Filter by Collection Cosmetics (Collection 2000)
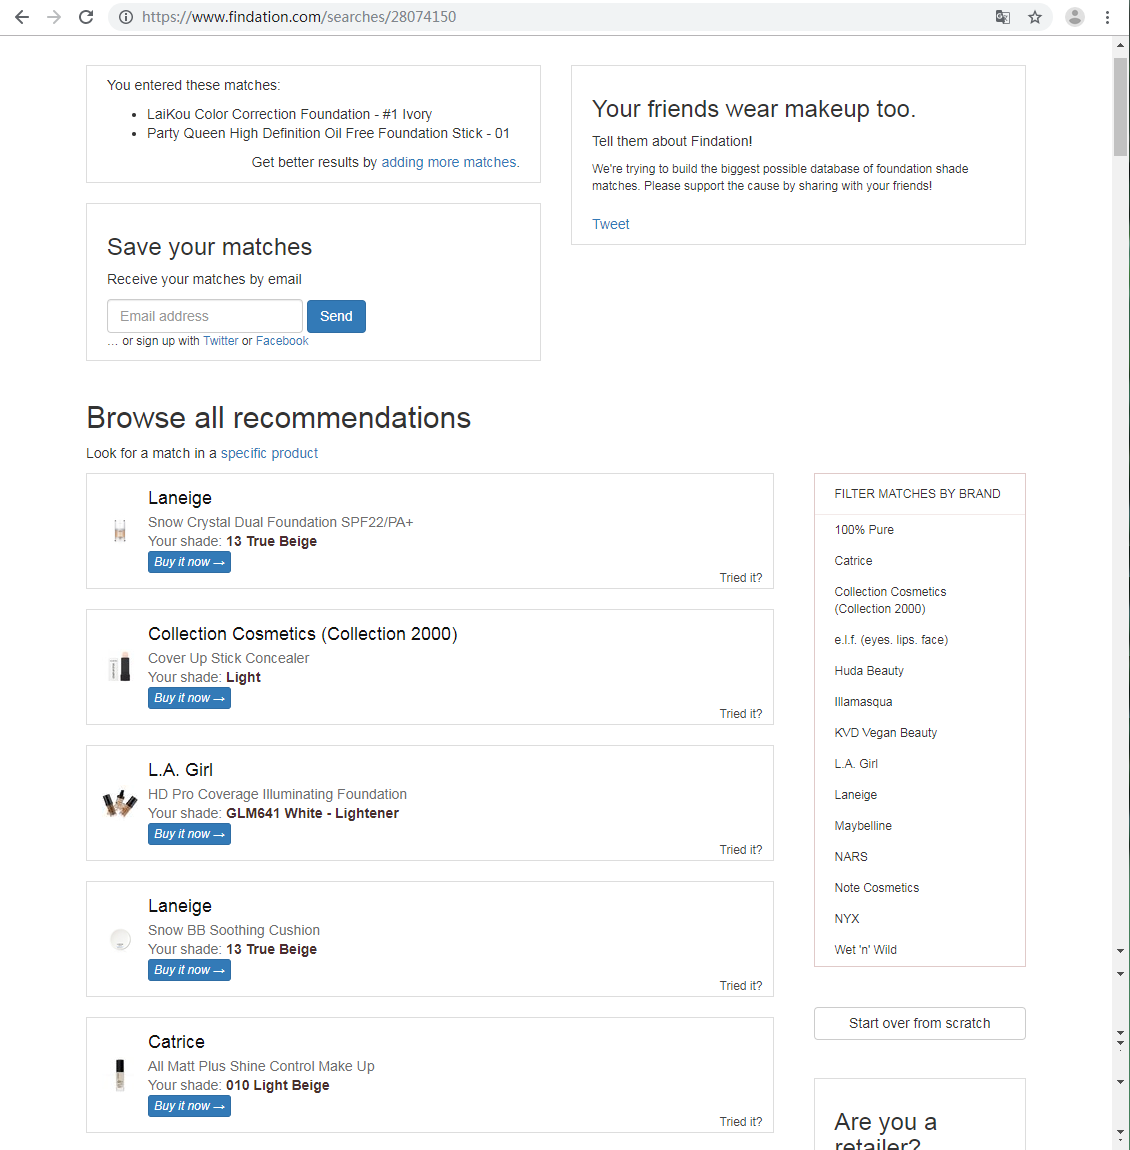 pos(890,600)
